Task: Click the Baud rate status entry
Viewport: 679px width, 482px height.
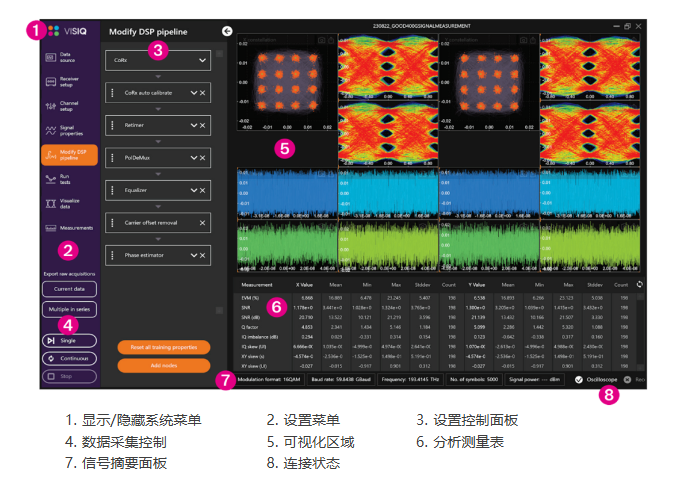Action: 341,379
